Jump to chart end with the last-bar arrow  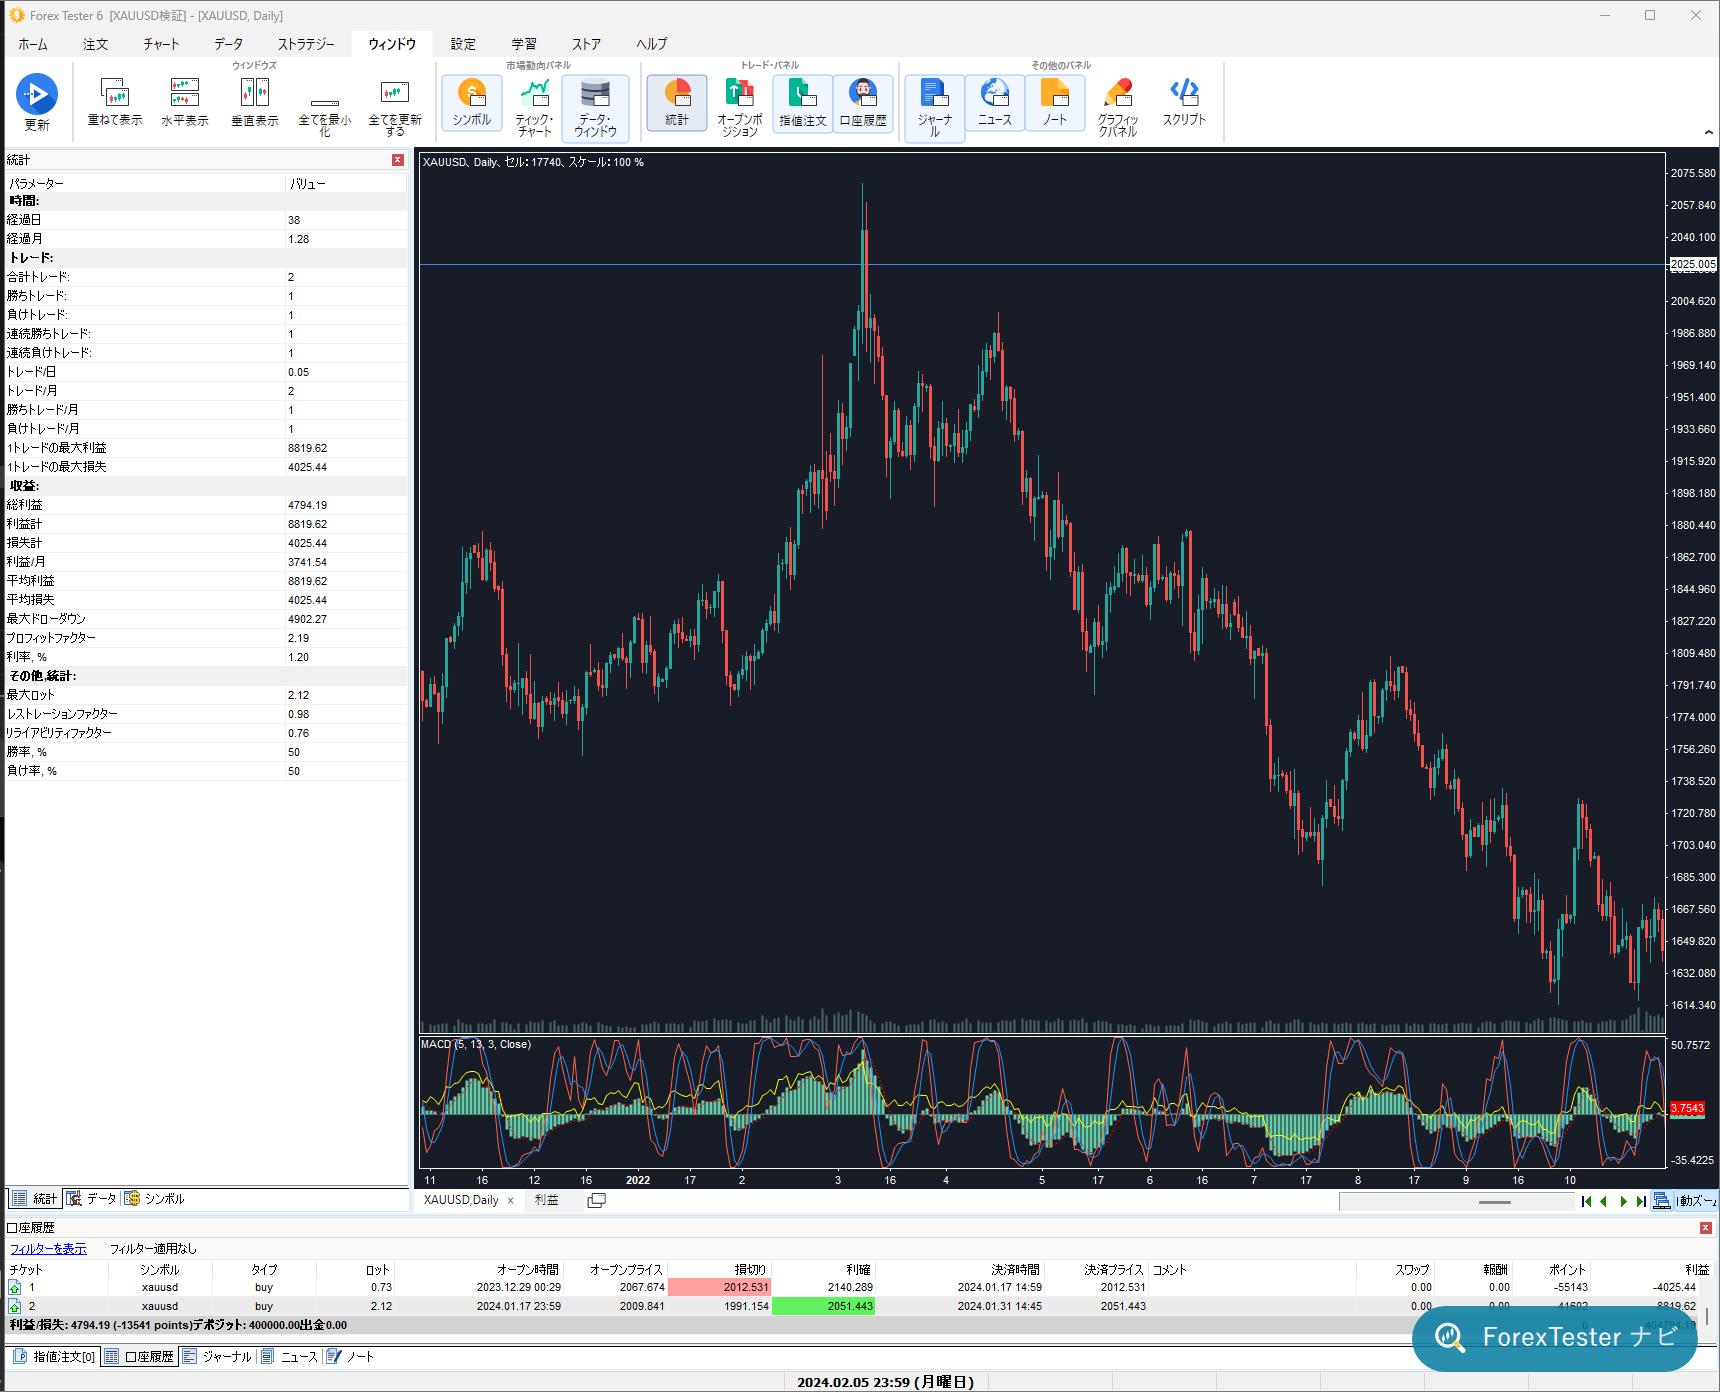click(1641, 1201)
